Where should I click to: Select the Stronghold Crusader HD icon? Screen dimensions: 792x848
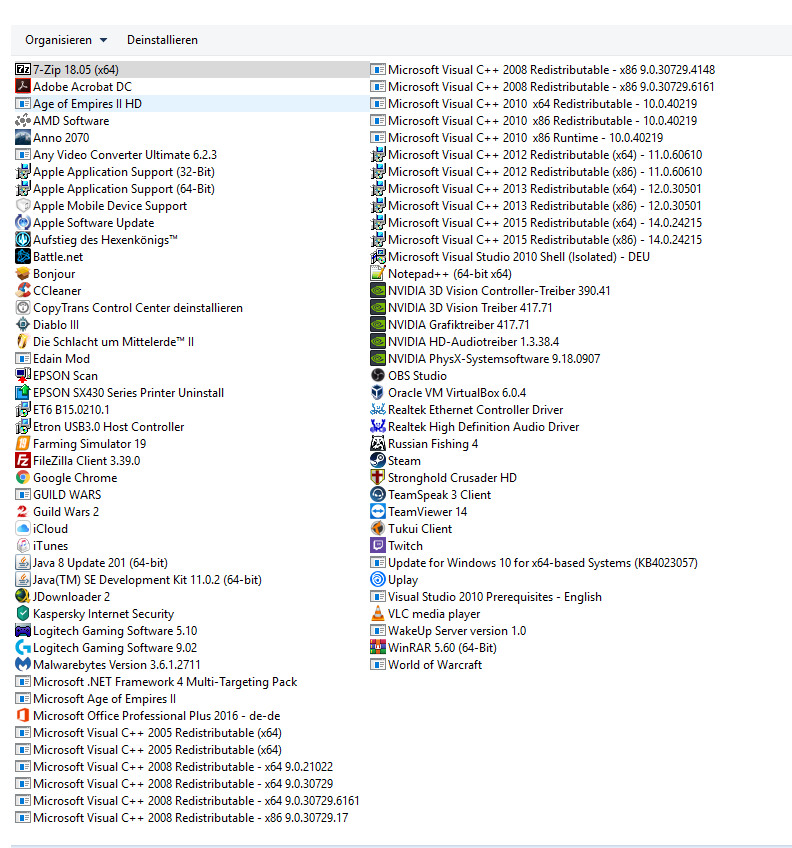tap(378, 478)
